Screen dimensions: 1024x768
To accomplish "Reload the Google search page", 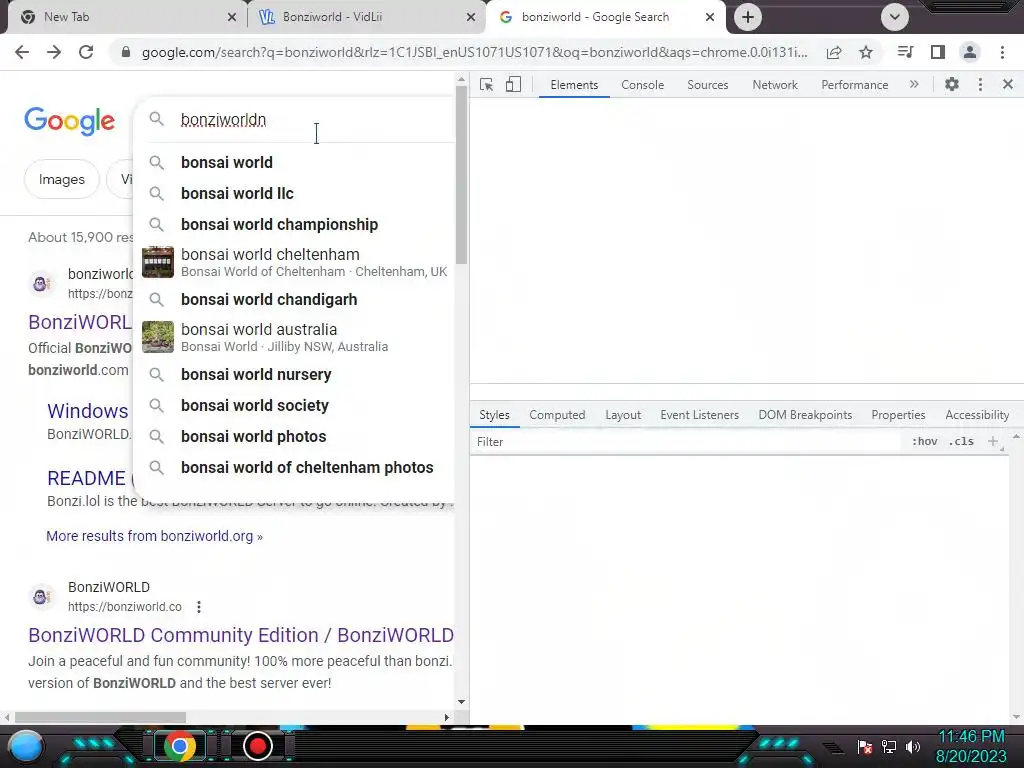I will click(x=86, y=52).
